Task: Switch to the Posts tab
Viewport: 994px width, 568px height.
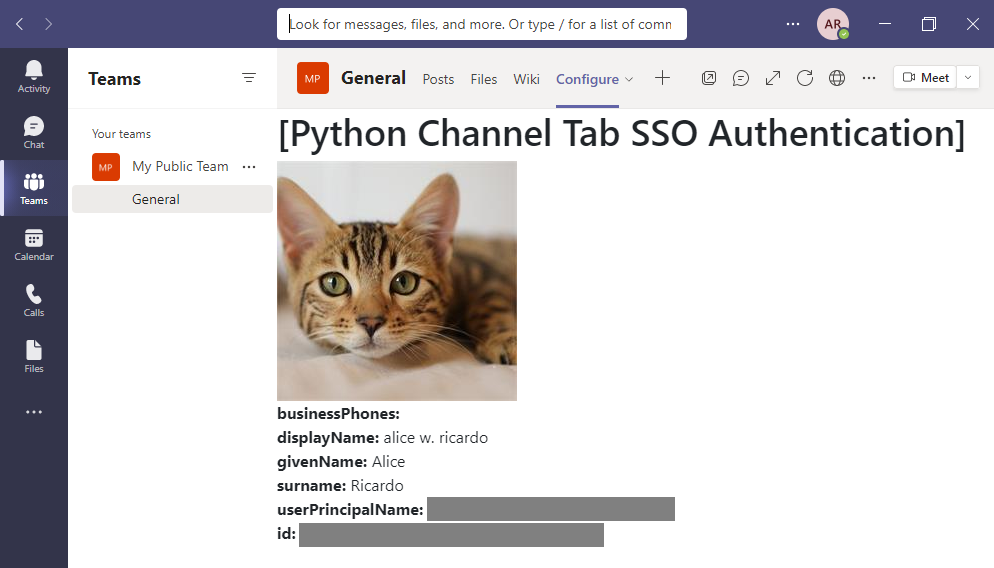Action: click(x=438, y=79)
